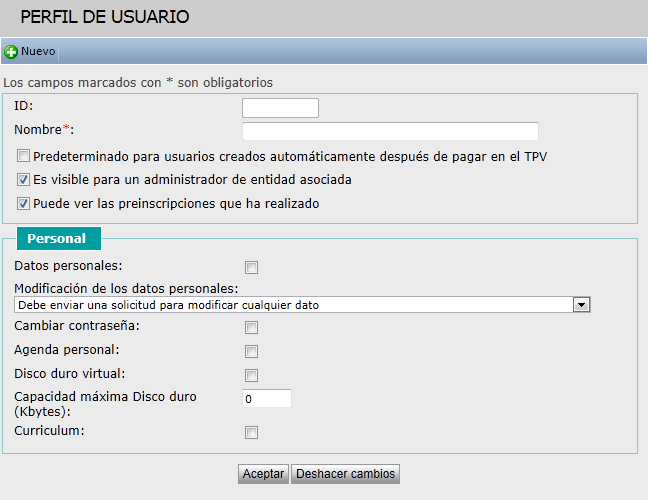
Task: Tick the Datos personales checkbox
Action: (251, 267)
